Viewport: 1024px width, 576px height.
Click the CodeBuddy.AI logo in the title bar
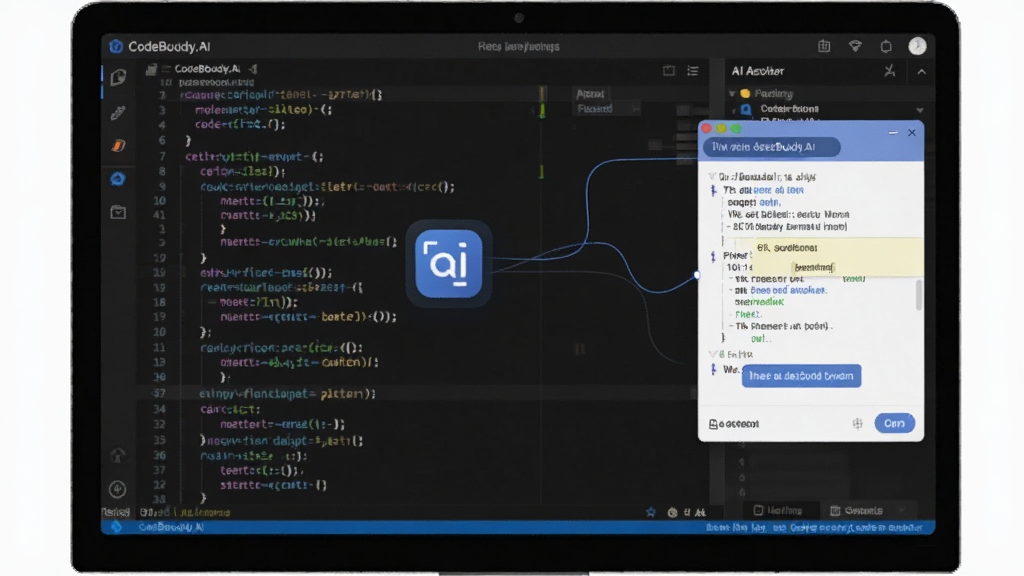pos(116,46)
